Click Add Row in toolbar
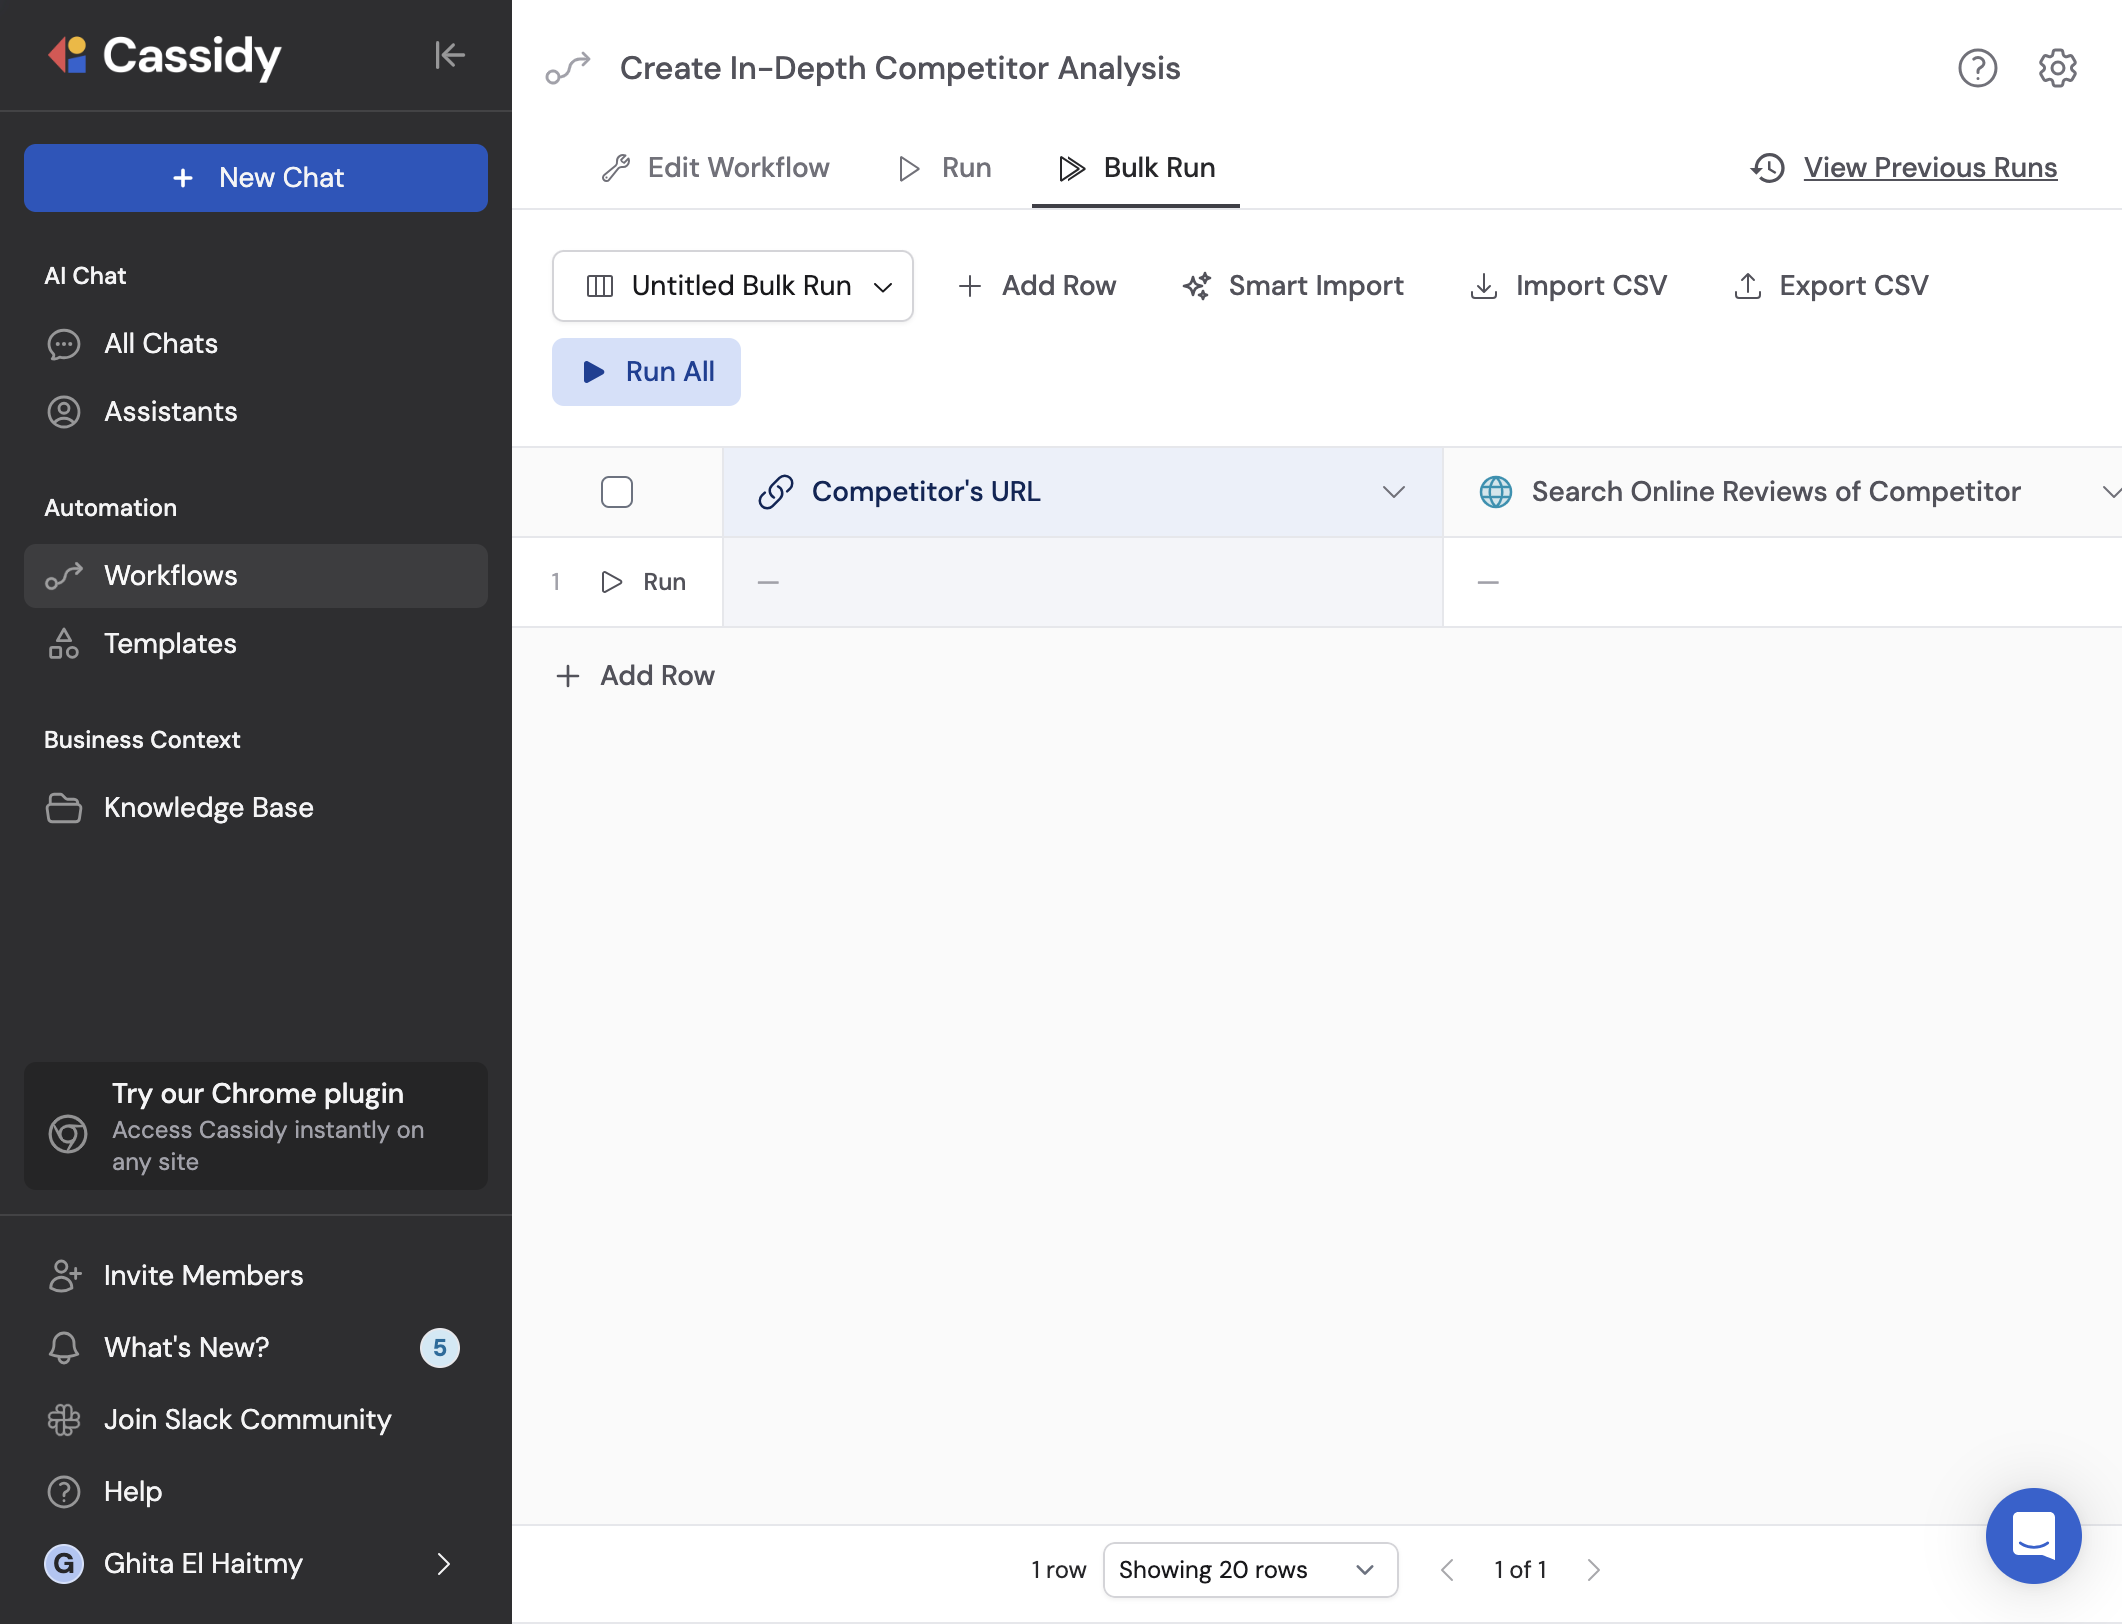This screenshot has height=1624, width=2122. click(1037, 286)
